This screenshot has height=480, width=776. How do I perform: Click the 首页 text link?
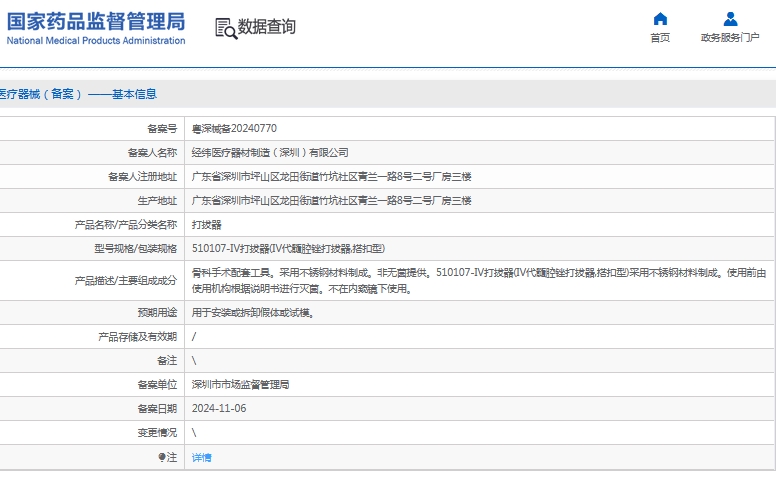660,38
